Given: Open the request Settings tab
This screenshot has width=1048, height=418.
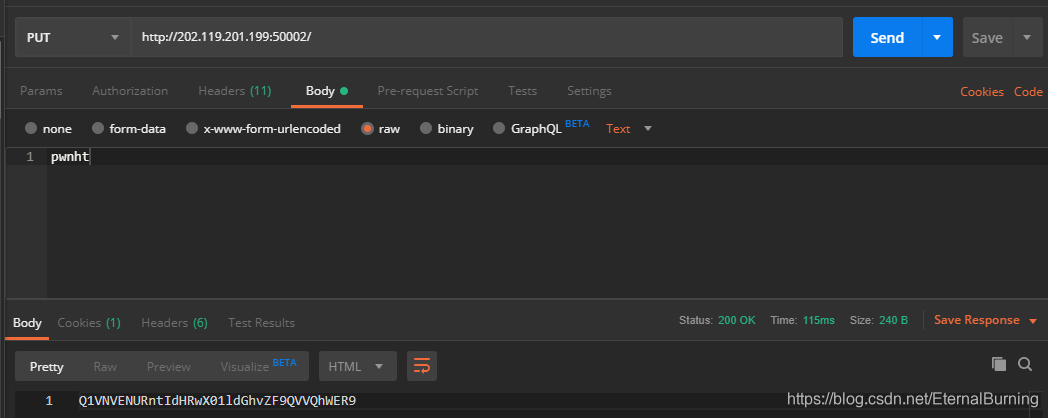Looking at the screenshot, I should click(589, 91).
